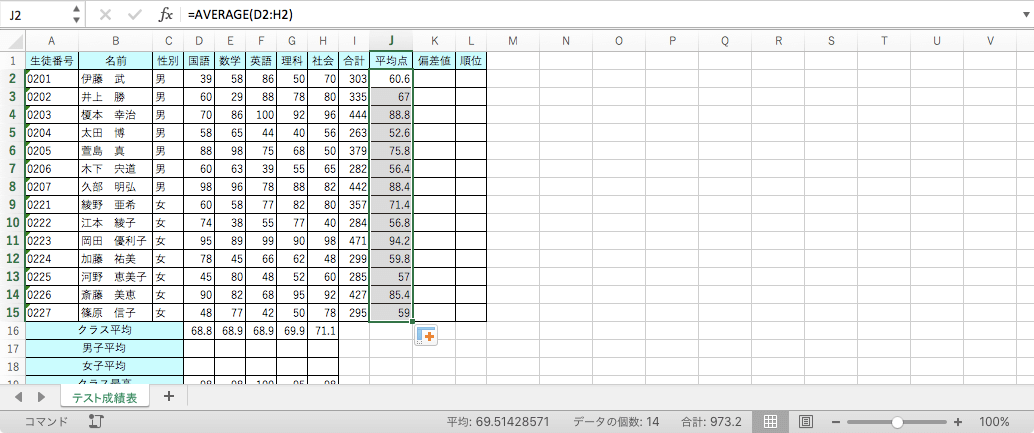
Task: Click the 平均点 header cell
Action: (x=391, y=61)
